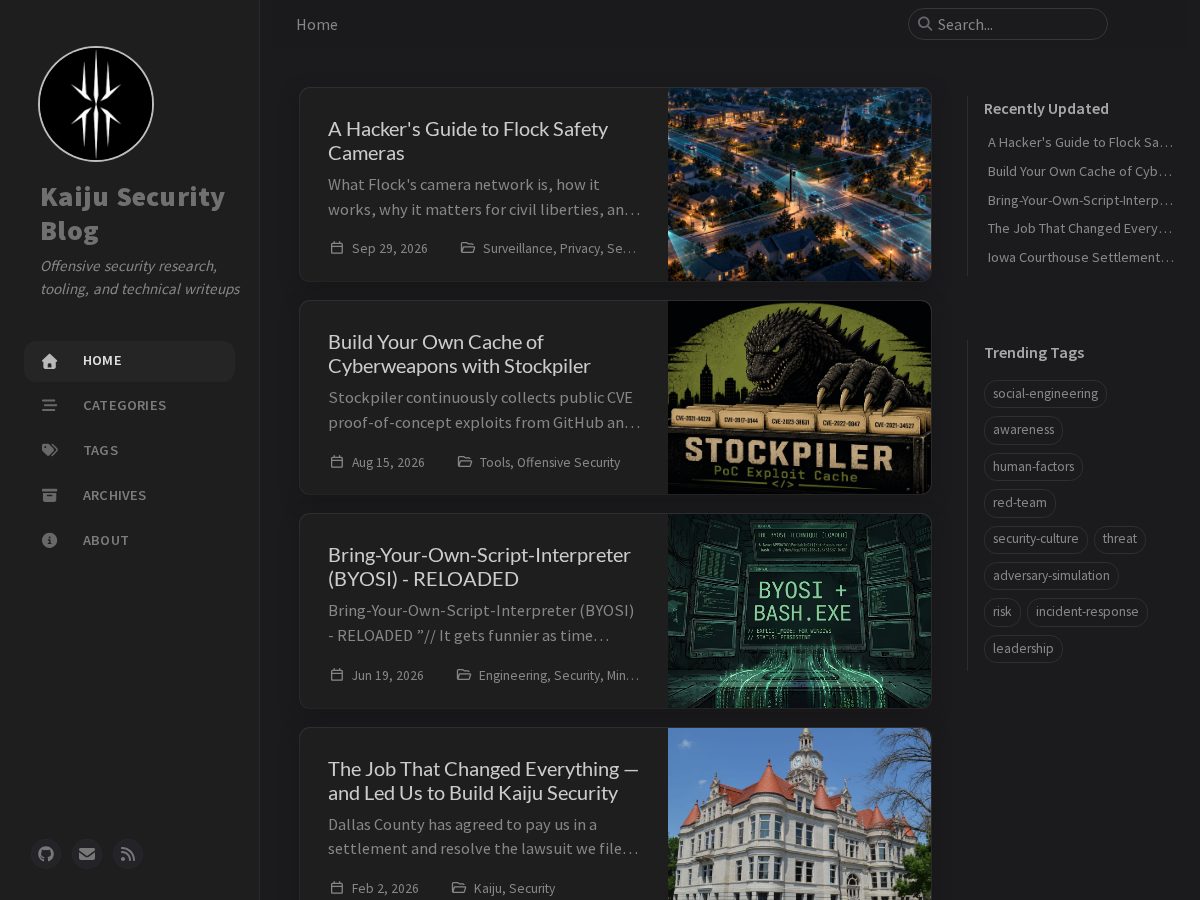1200x900 pixels.
Task: Select the social-engineering trending tag
Action: coord(1045,393)
